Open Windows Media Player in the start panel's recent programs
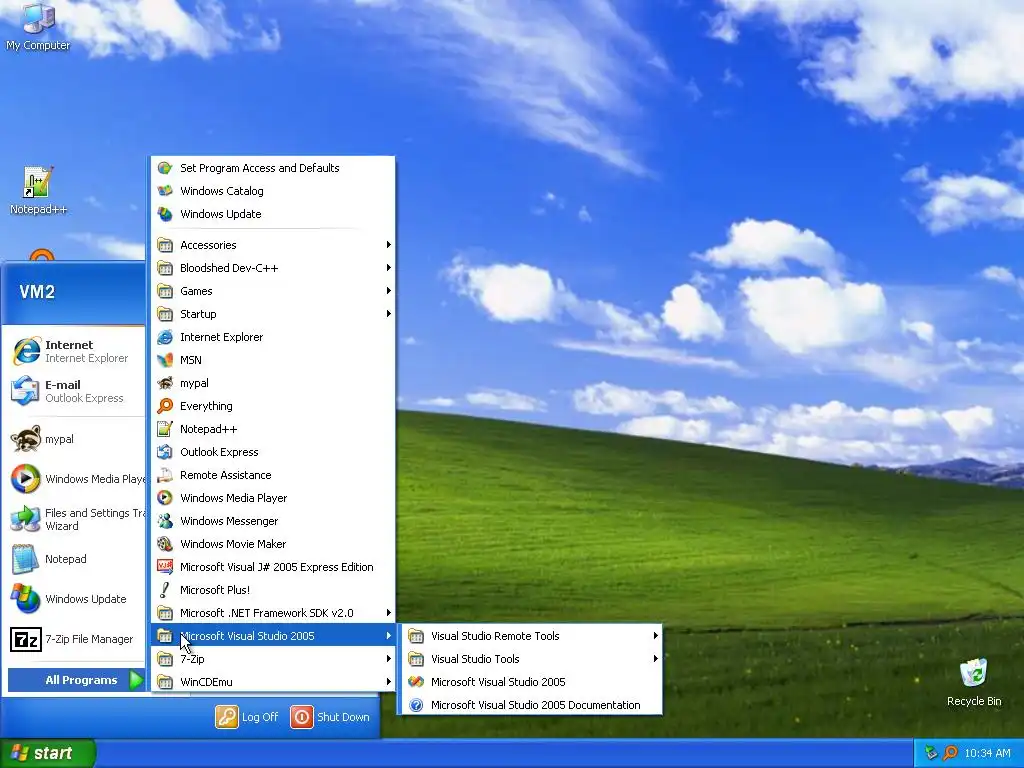 tap(76, 479)
